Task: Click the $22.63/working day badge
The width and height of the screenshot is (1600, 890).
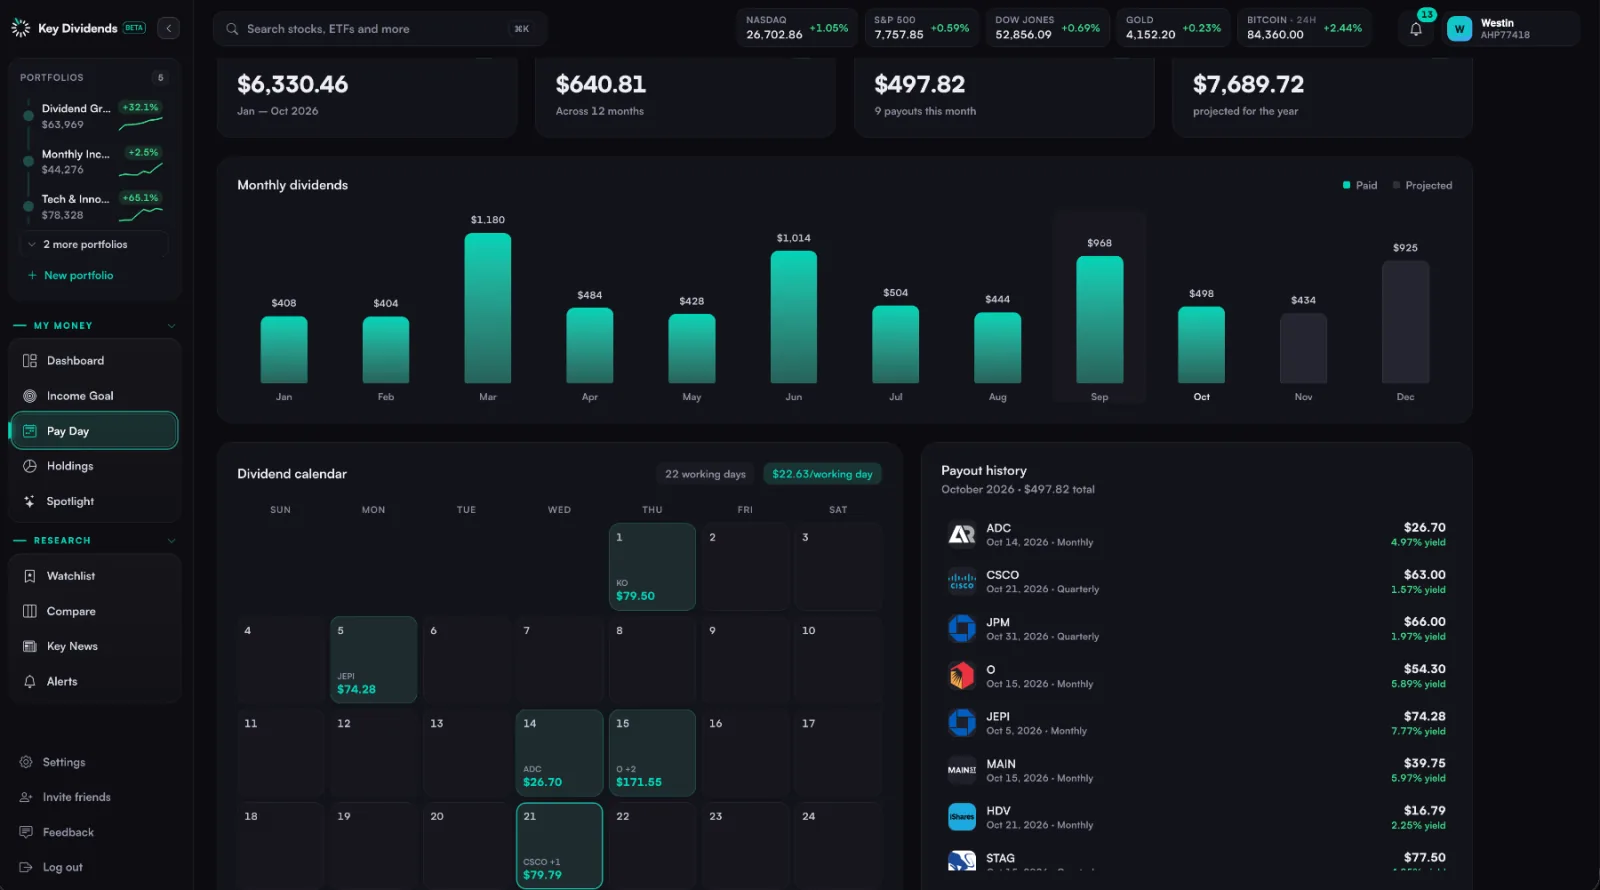Action: pyautogui.click(x=822, y=474)
